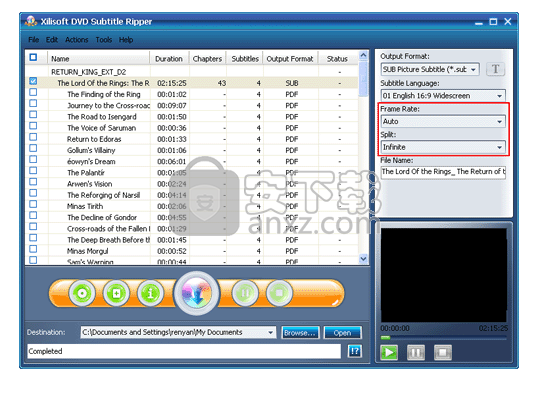The height and width of the screenshot is (395, 554).
Task: Open the Frame Rate dropdown
Action: (443, 121)
